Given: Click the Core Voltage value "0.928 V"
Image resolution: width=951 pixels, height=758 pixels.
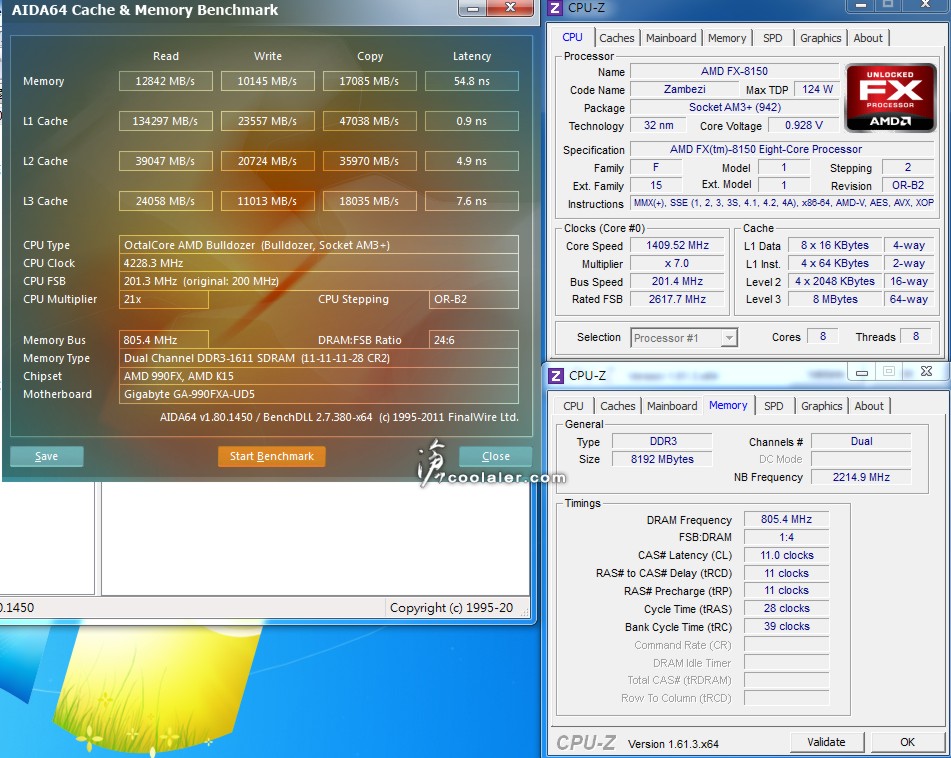Looking at the screenshot, I should pos(804,126).
